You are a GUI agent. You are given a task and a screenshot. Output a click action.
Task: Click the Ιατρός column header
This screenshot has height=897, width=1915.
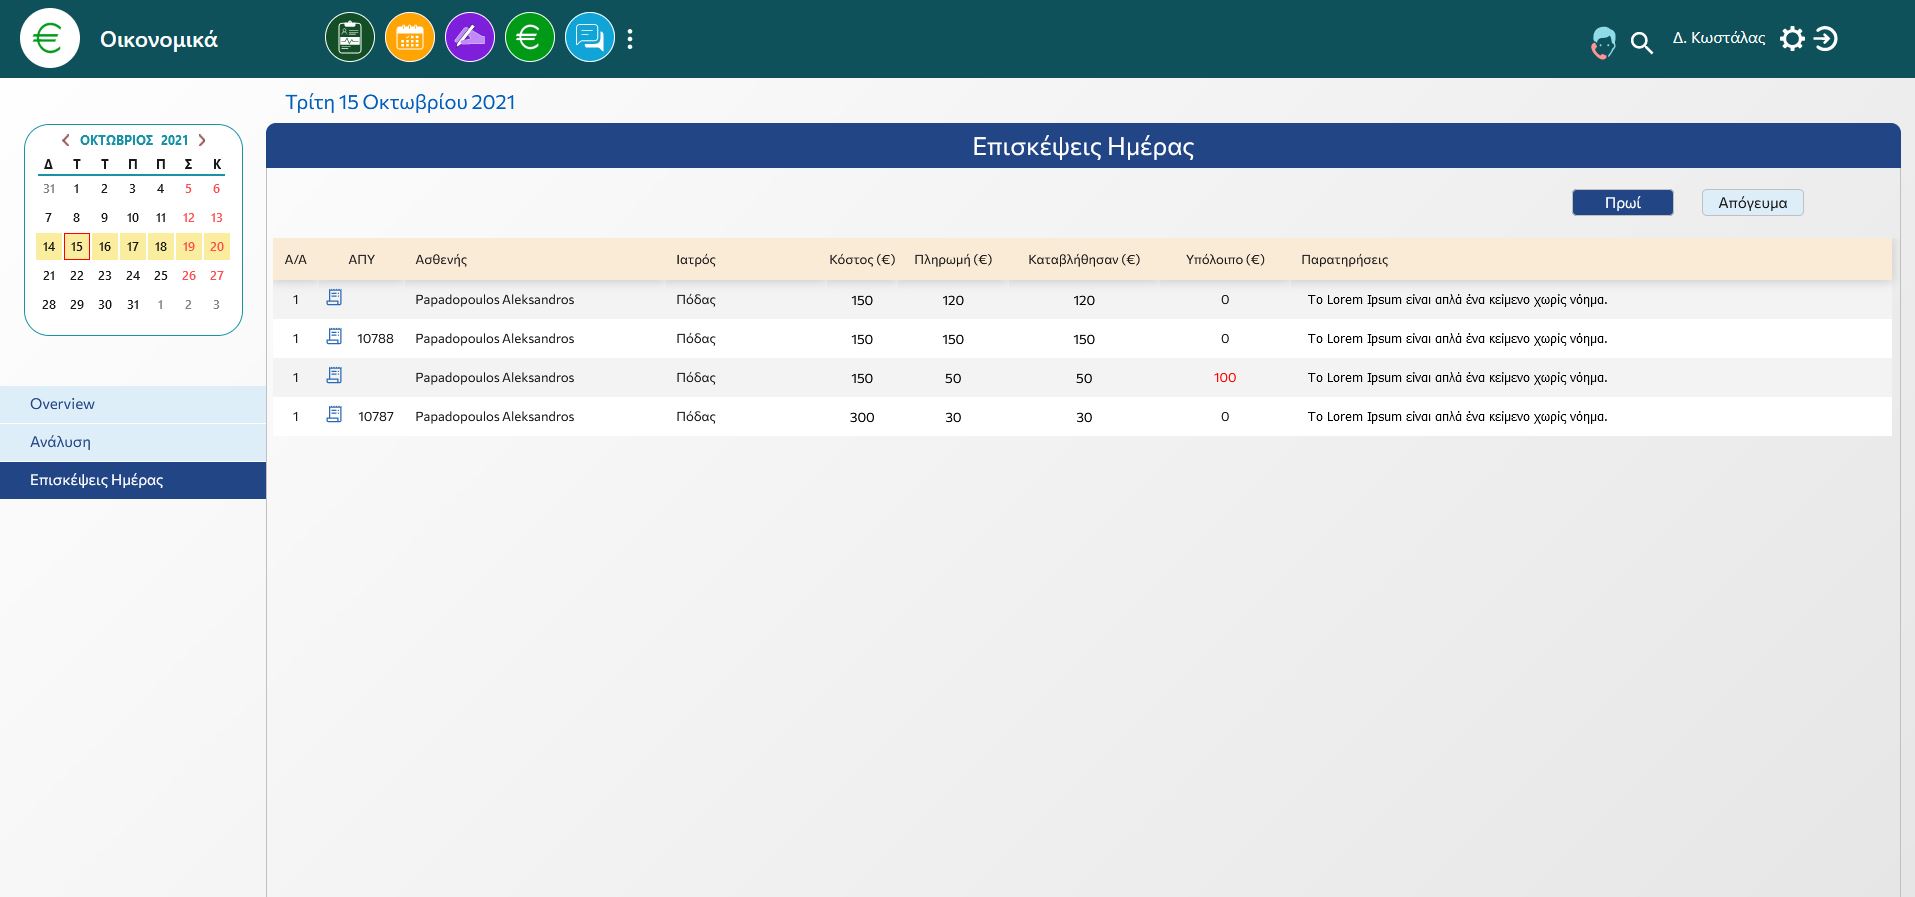[x=696, y=260]
